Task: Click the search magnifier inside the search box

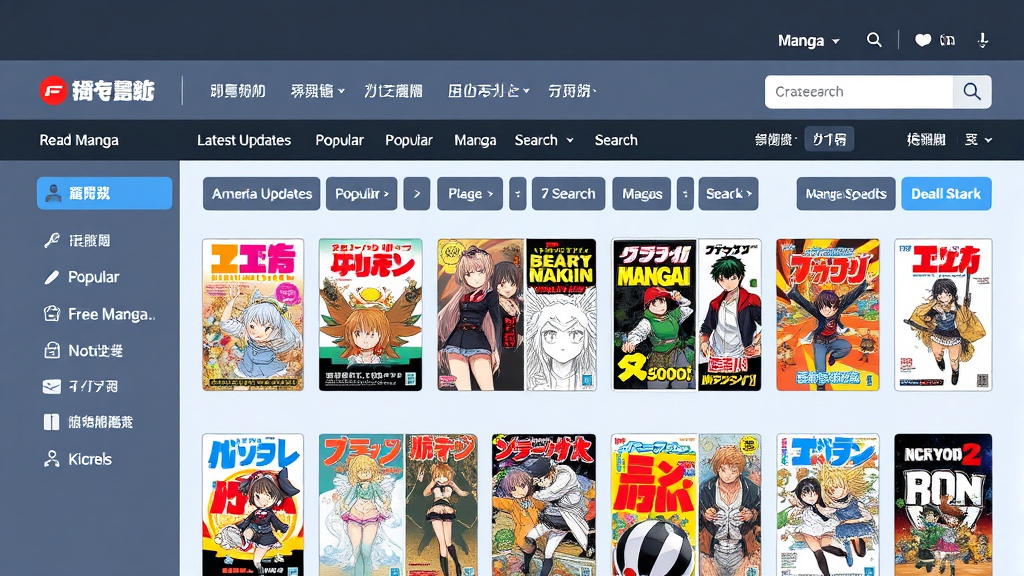Action: click(971, 91)
